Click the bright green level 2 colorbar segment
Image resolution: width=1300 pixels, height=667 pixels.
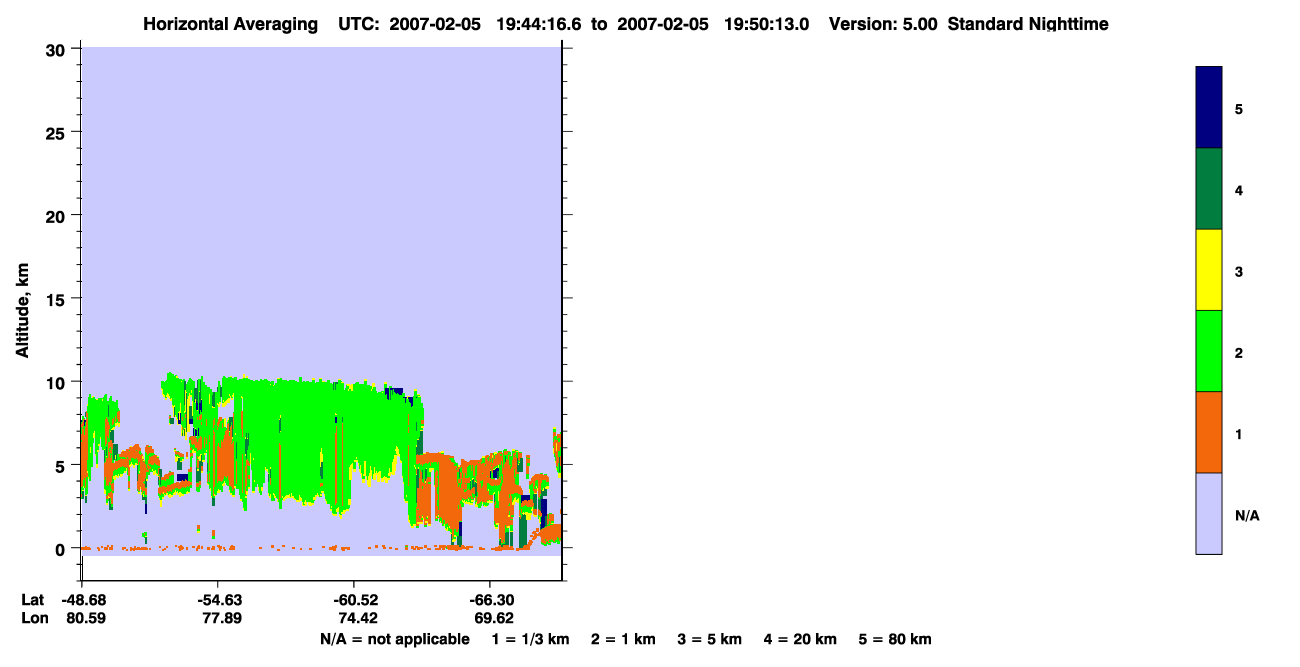(x=1208, y=351)
